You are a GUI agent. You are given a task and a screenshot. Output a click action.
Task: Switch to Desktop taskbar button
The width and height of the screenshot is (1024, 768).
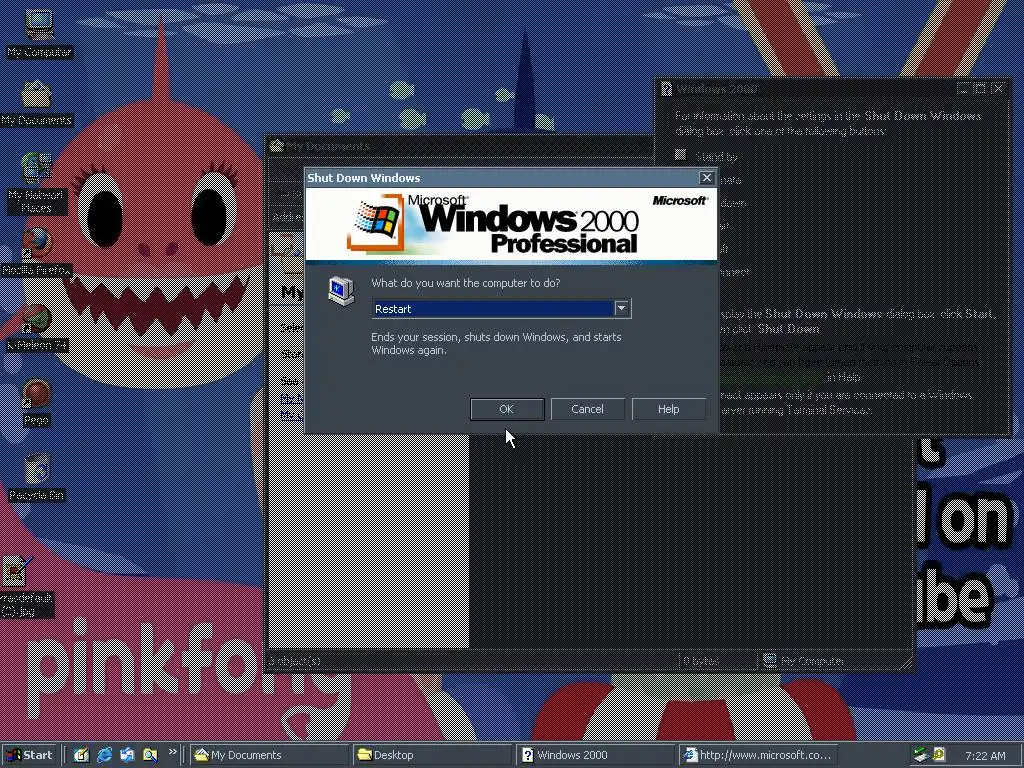point(432,755)
